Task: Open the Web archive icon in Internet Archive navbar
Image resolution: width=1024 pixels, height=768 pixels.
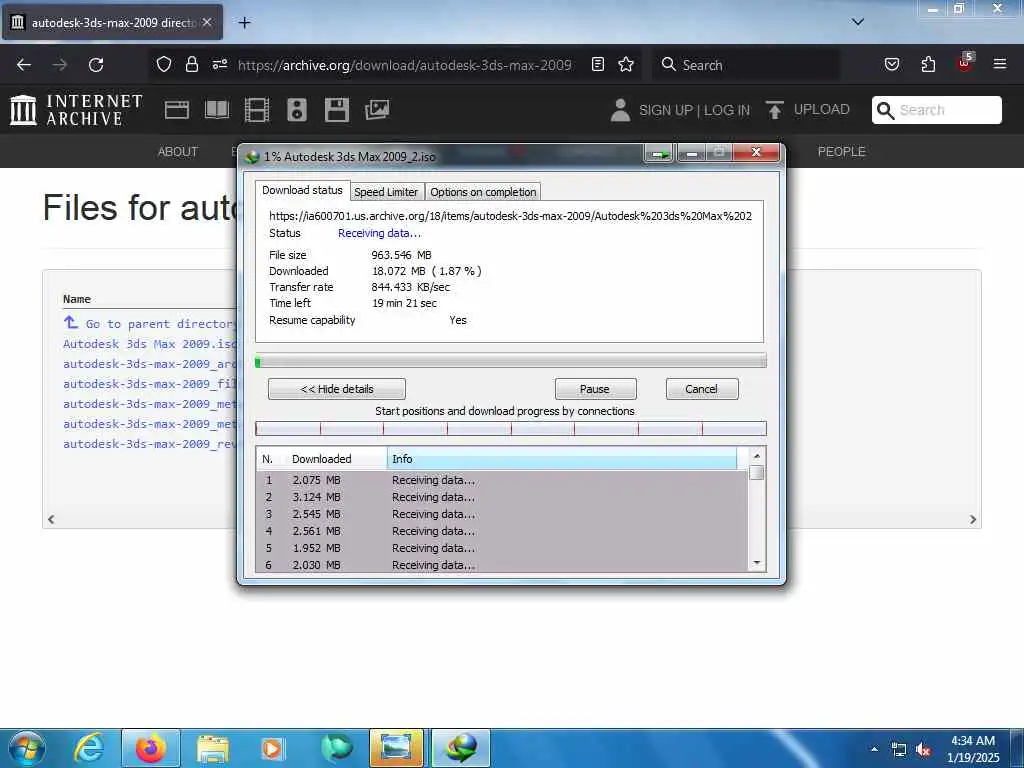Action: [177, 110]
